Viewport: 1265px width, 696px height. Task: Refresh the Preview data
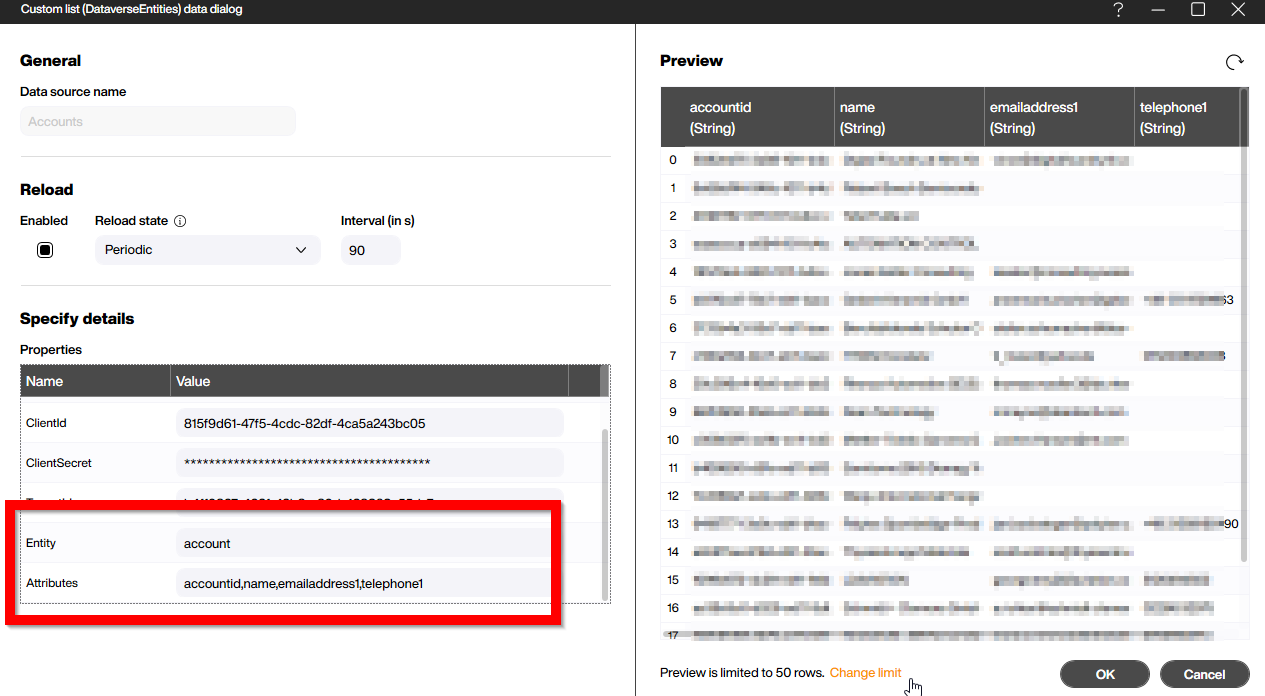coord(1234,61)
